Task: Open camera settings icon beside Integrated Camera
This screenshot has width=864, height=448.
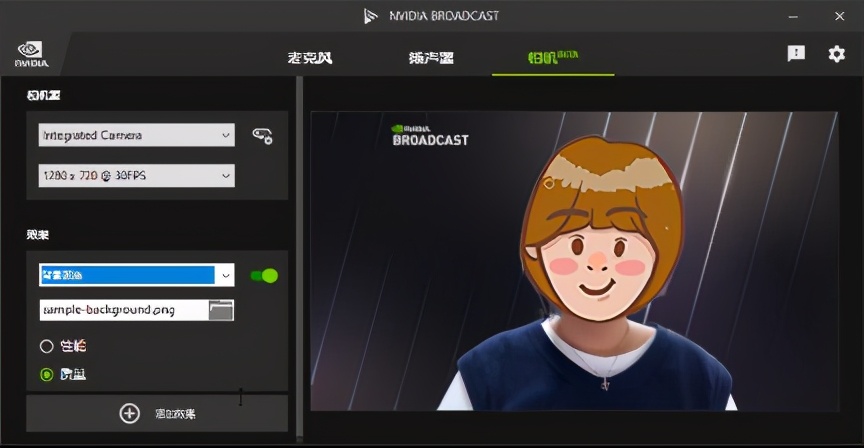Action: point(262,136)
